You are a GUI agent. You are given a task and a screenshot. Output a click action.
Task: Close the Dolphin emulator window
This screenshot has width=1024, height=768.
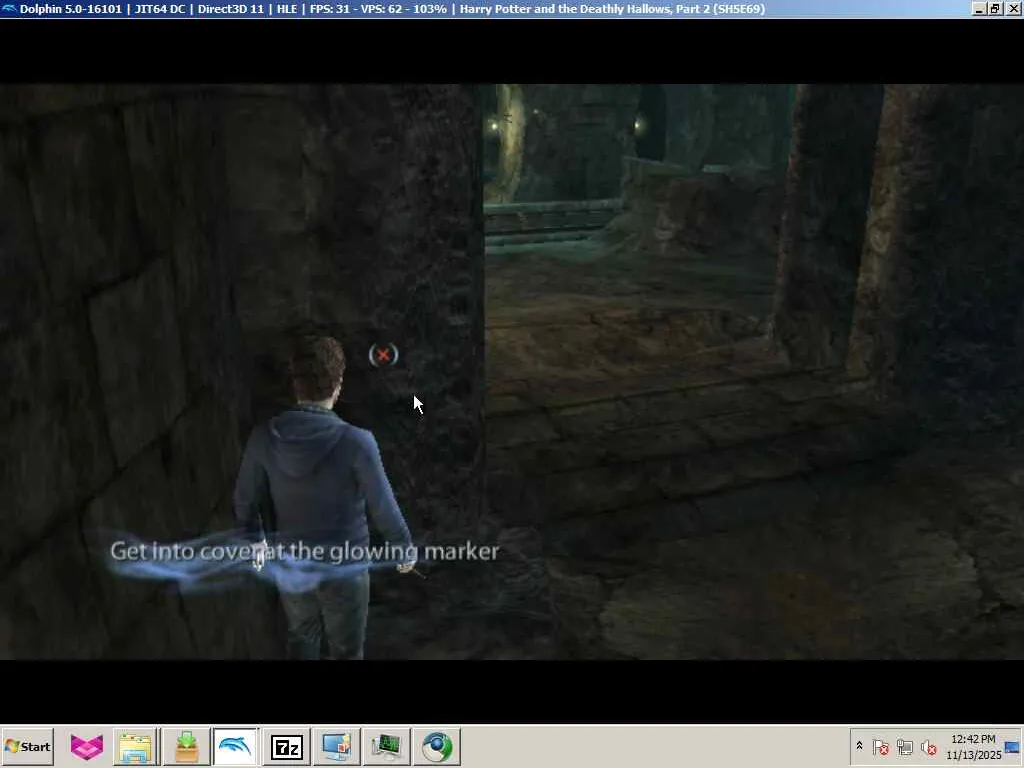[1012, 8]
